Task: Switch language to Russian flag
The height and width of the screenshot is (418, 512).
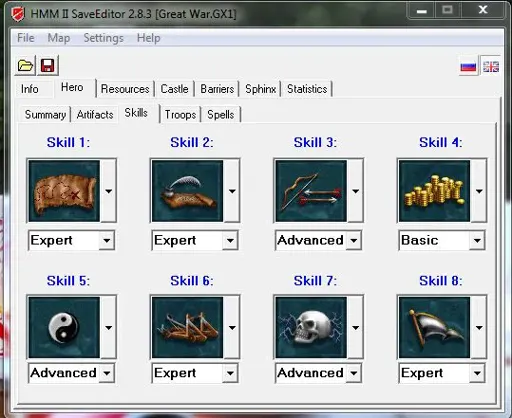Action: coord(468,66)
